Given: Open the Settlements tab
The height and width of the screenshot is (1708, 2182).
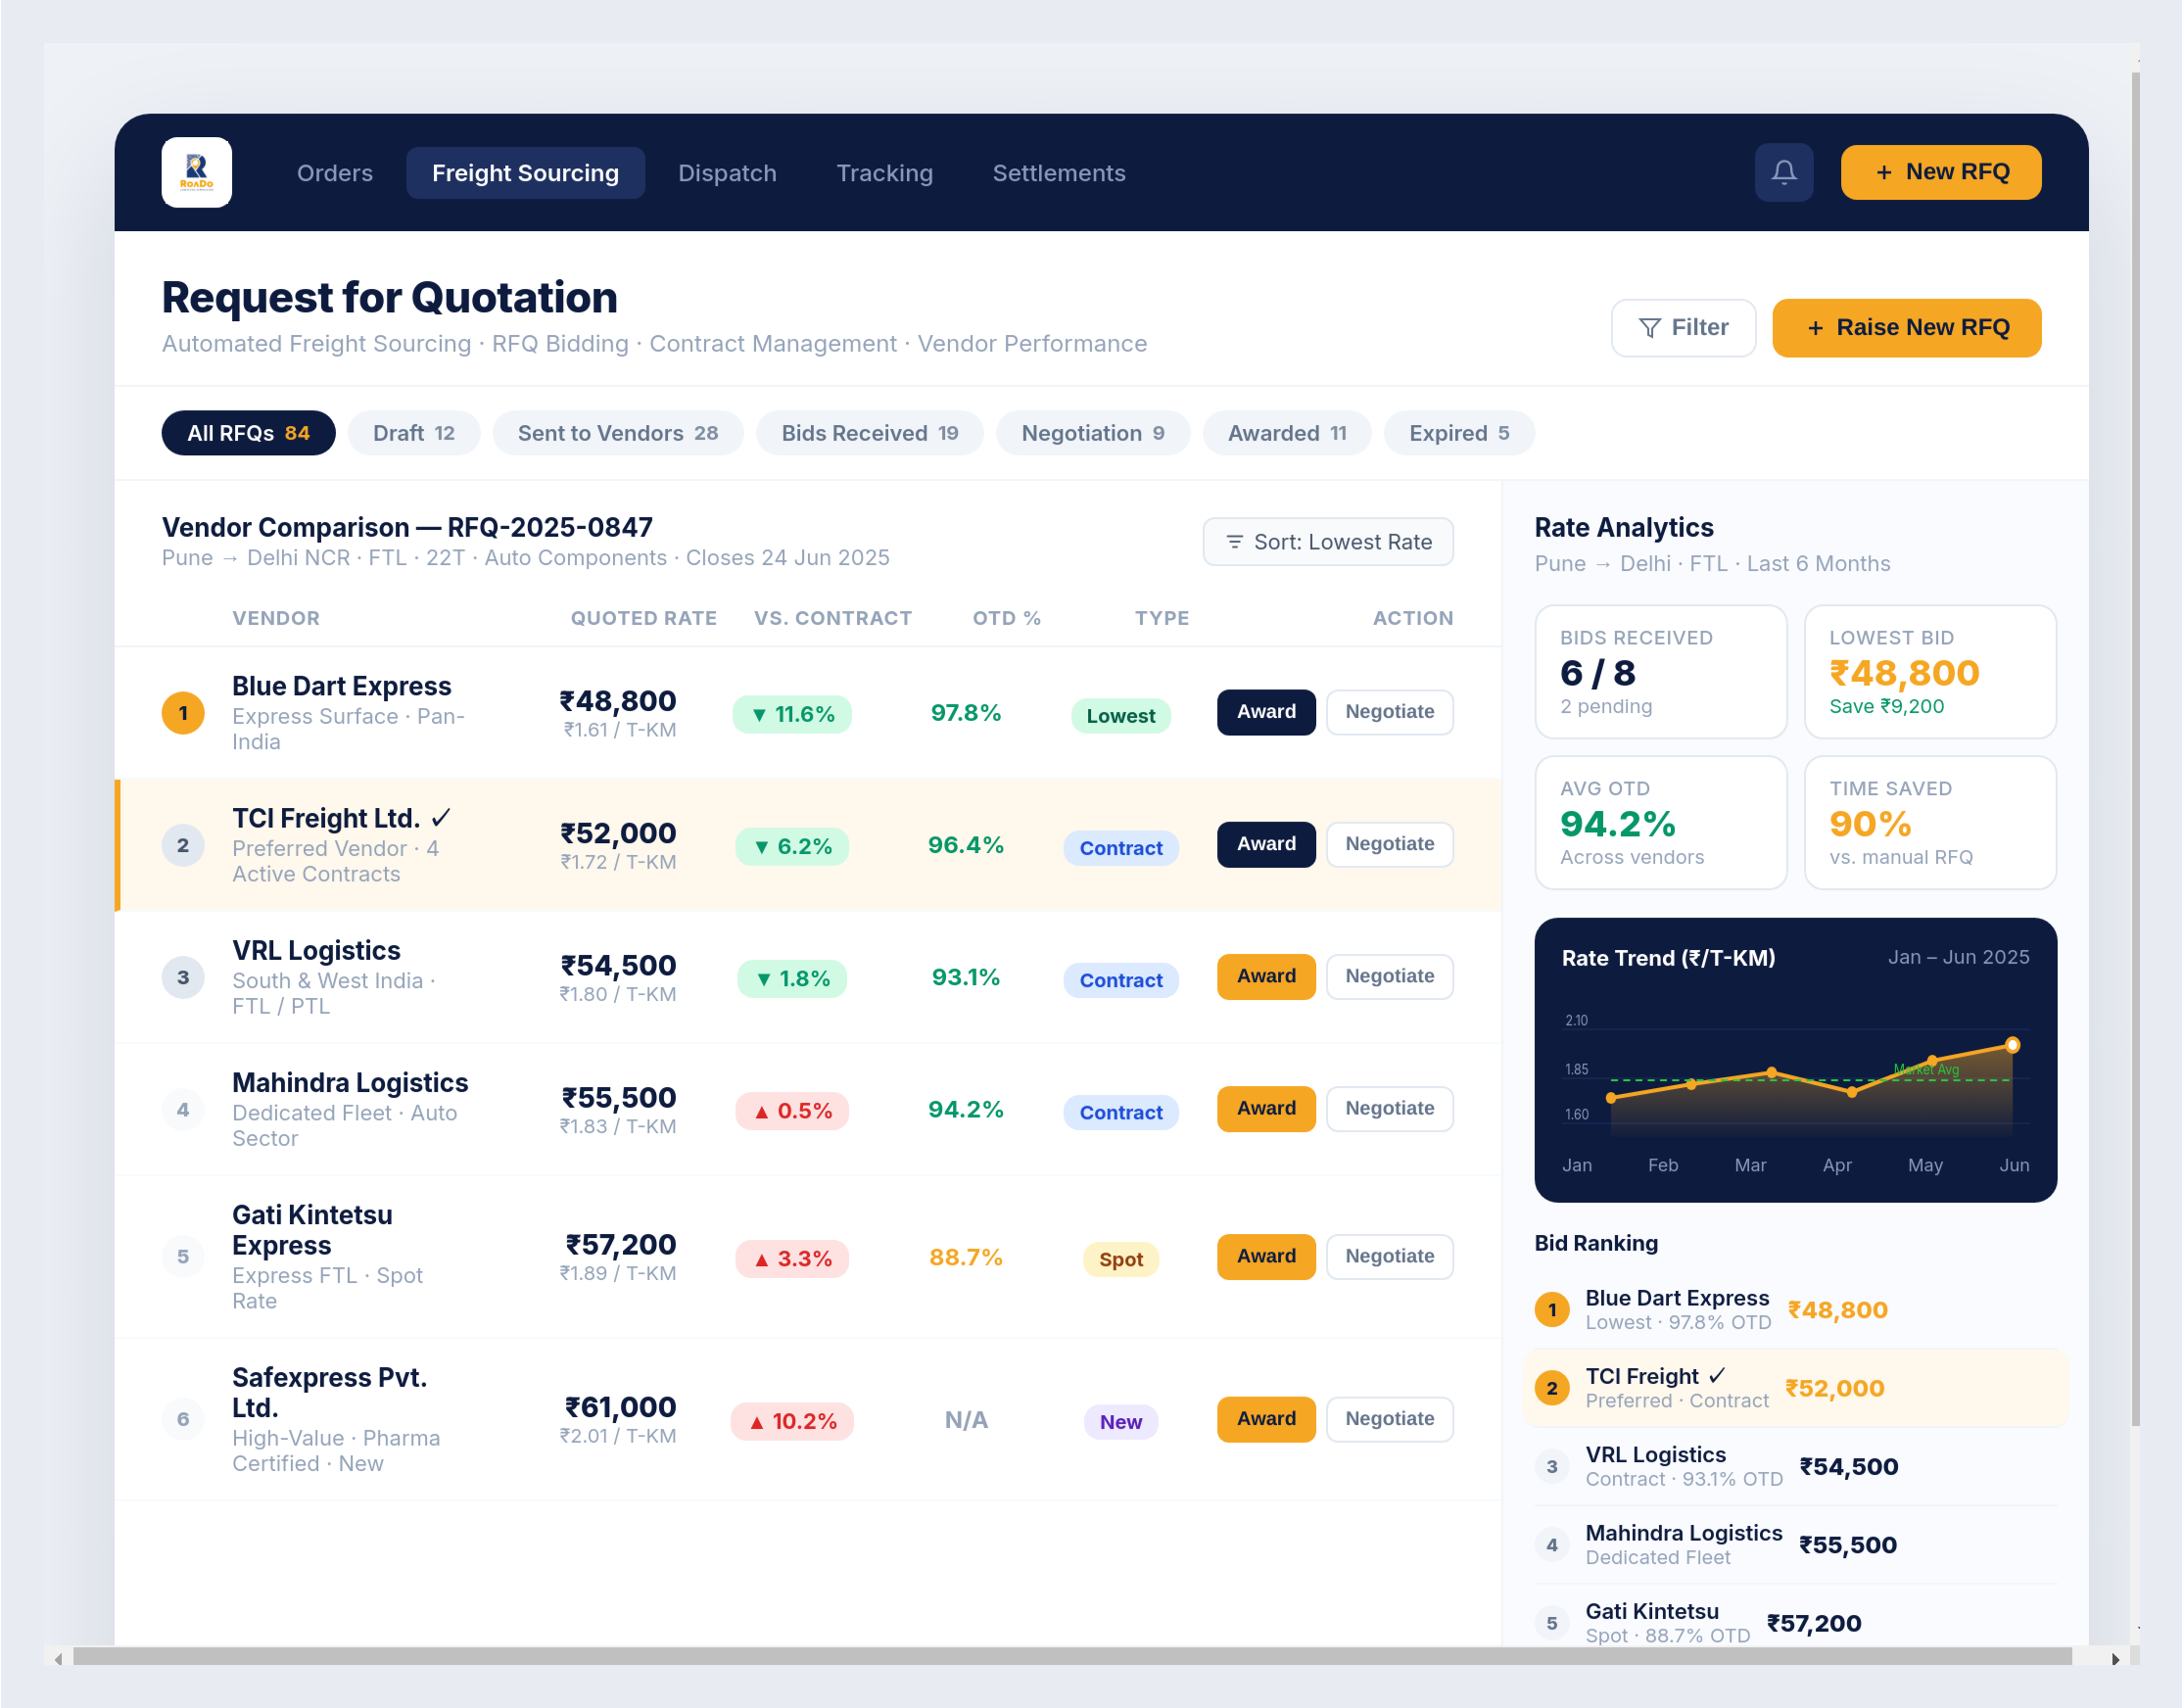Looking at the screenshot, I should [x=1058, y=173].
